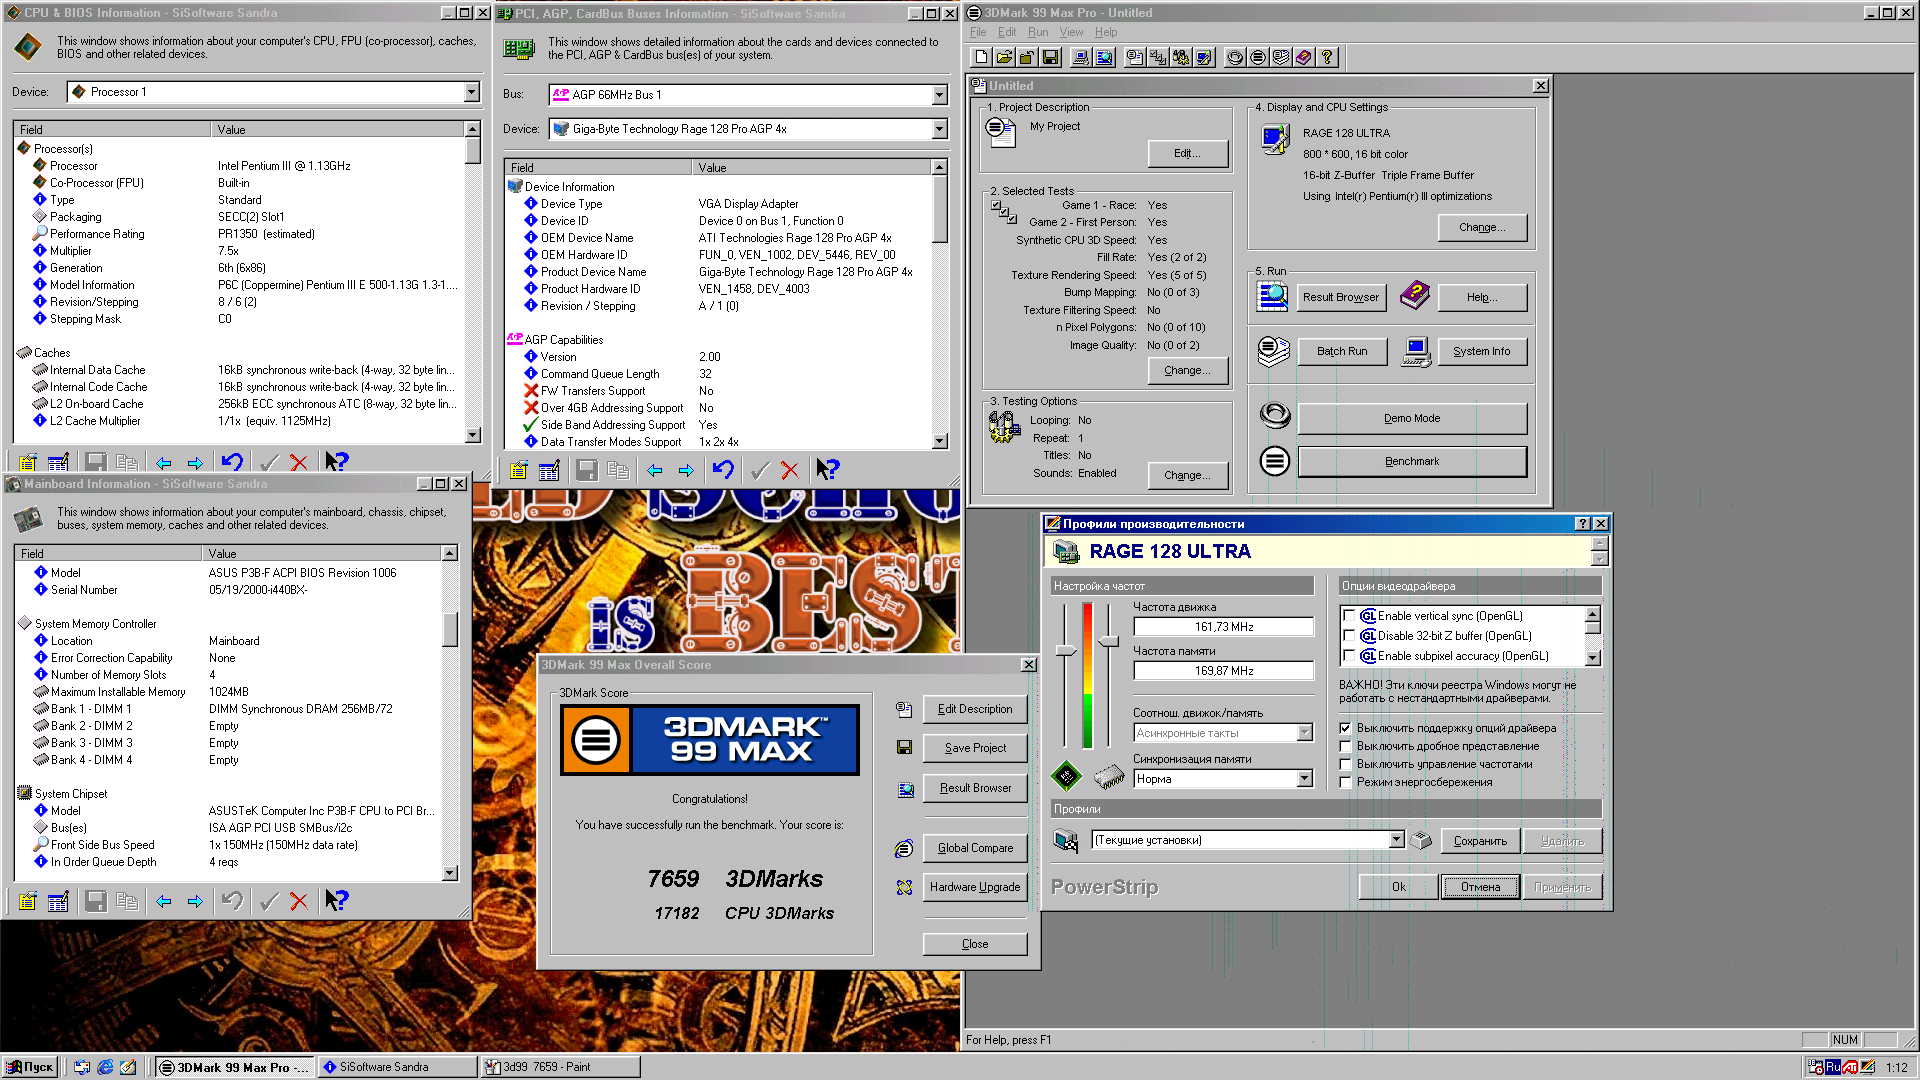Open the AGP 66MHz Bus 1 dropdown
Viewport: 1920px width, 1080px height.
(x=939, y=95)
